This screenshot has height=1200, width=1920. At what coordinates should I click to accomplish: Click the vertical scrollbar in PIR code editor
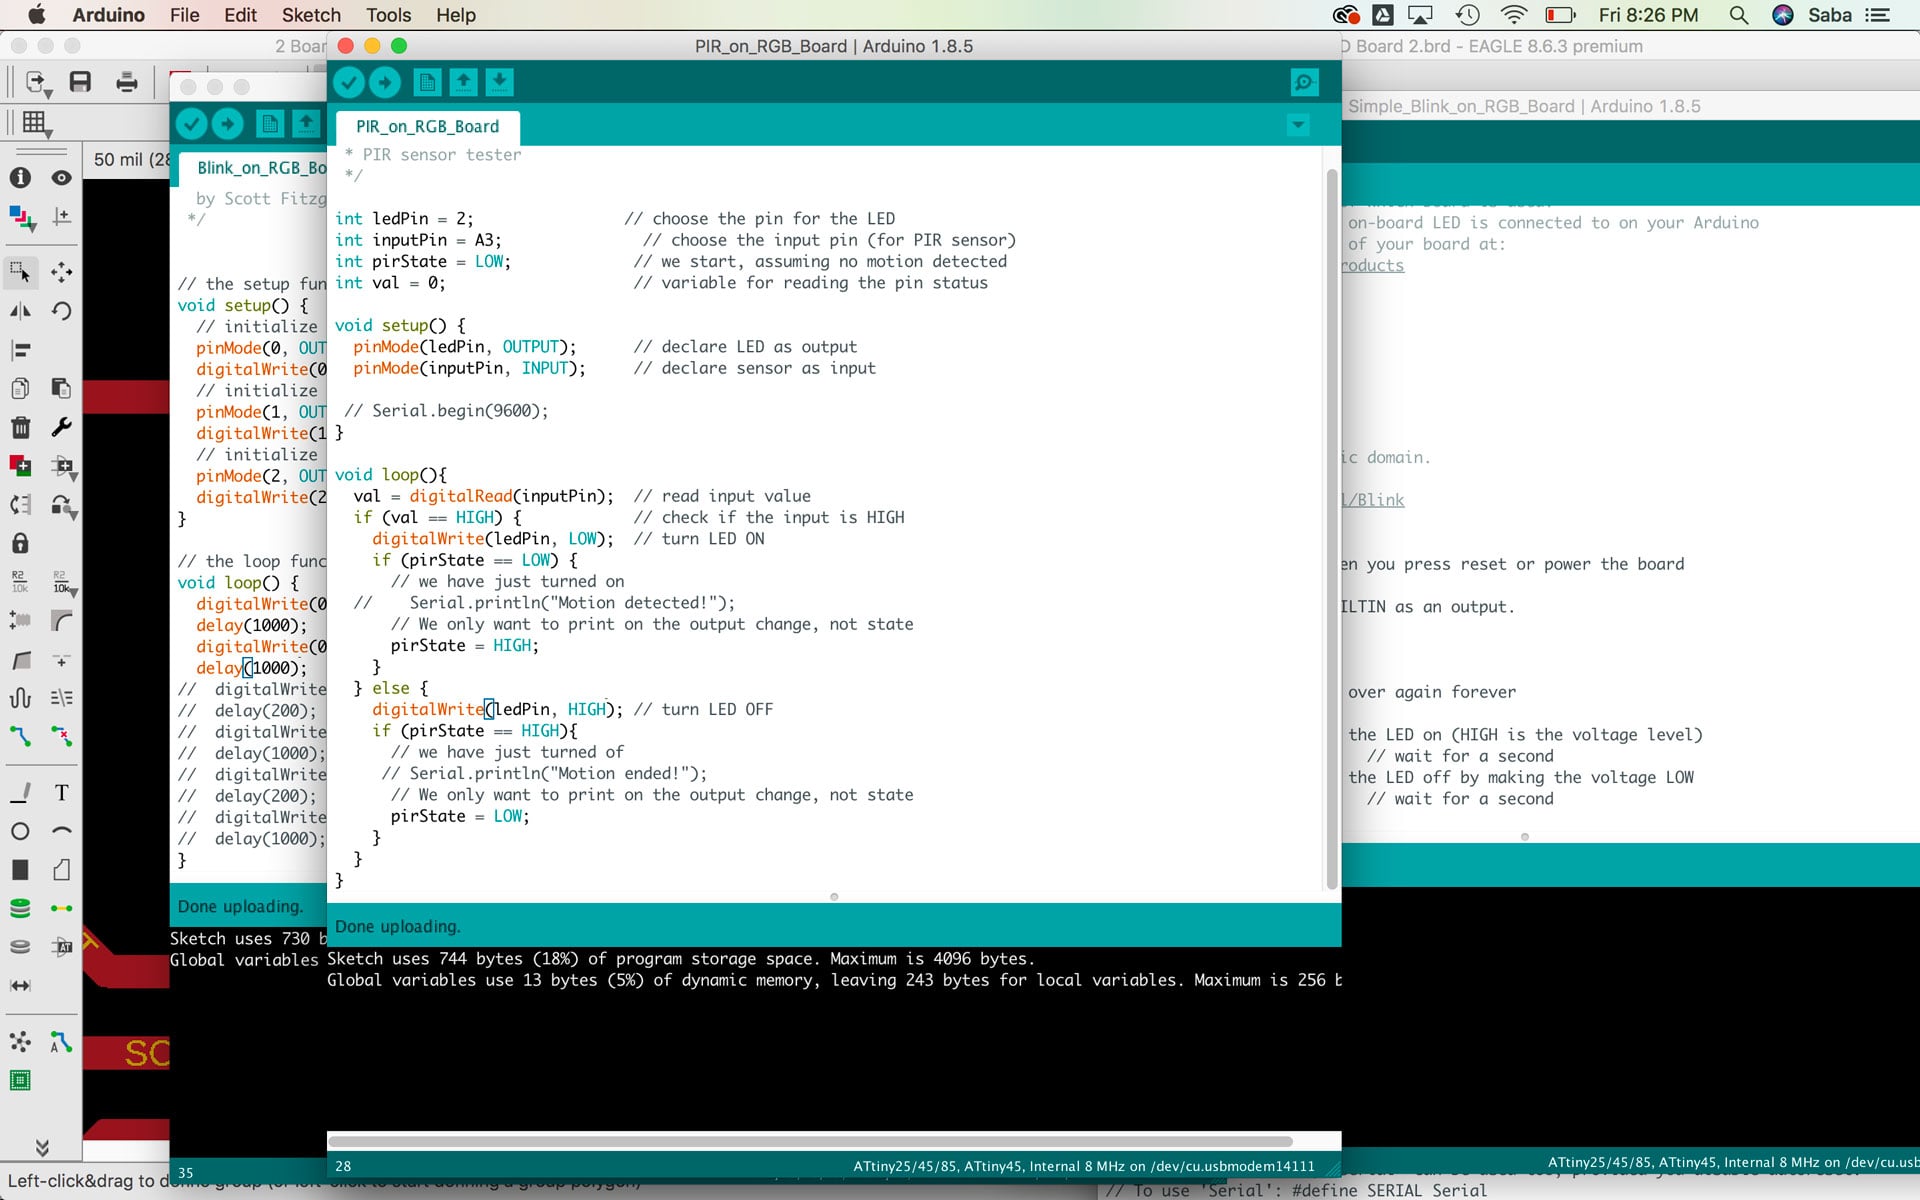click(x=1331, y=530)
